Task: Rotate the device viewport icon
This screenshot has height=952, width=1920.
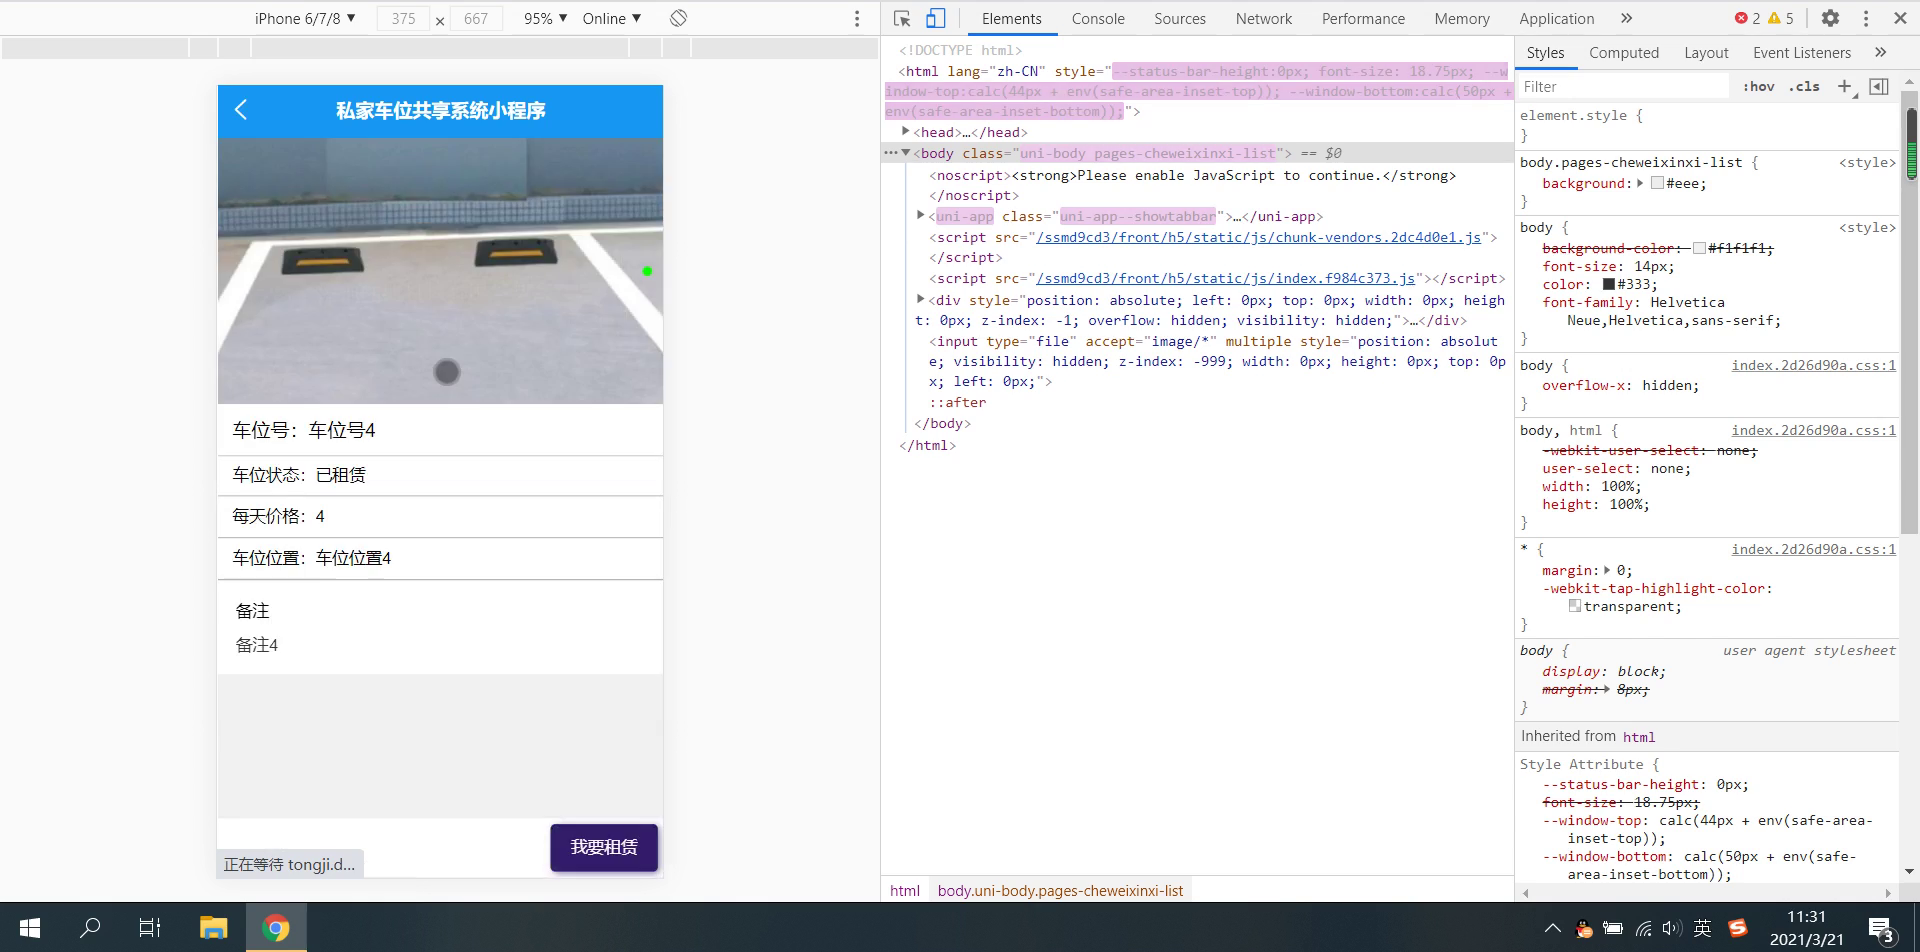Action: pos(679,18)
